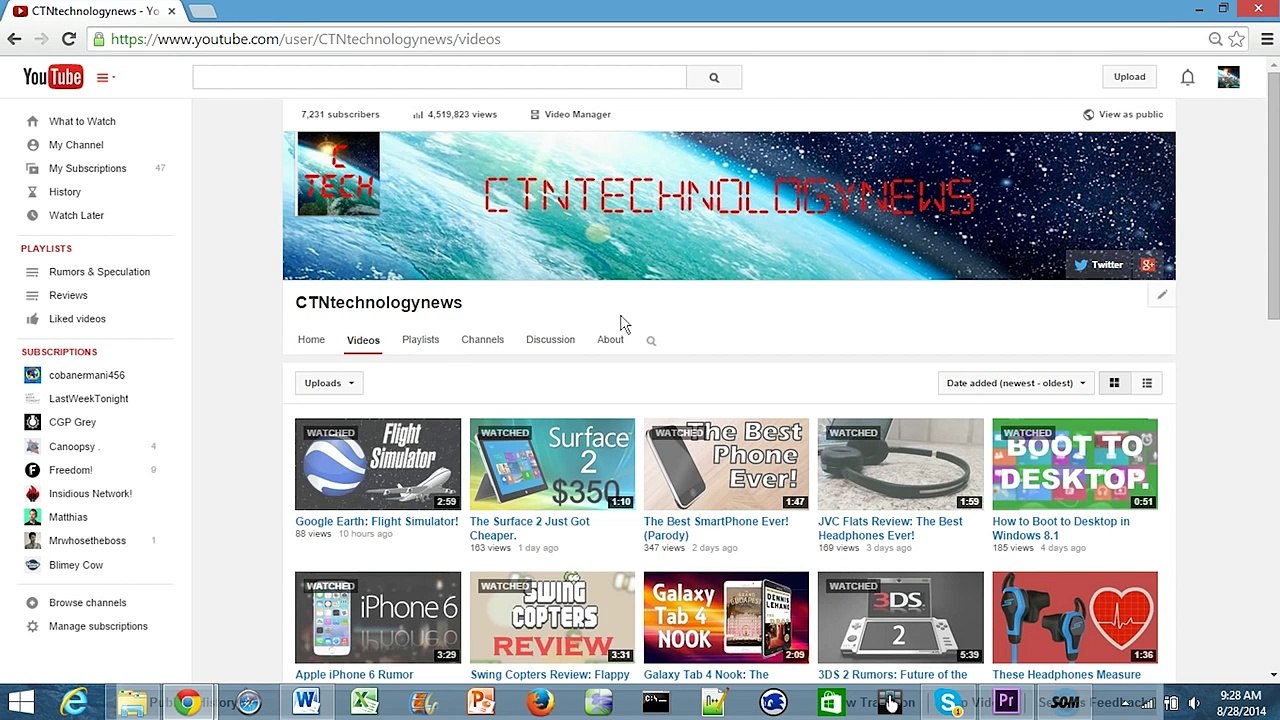Open Watch Later list
Image resolution: width=1280 pixels, height=720 pixels.
click(76, 215)
